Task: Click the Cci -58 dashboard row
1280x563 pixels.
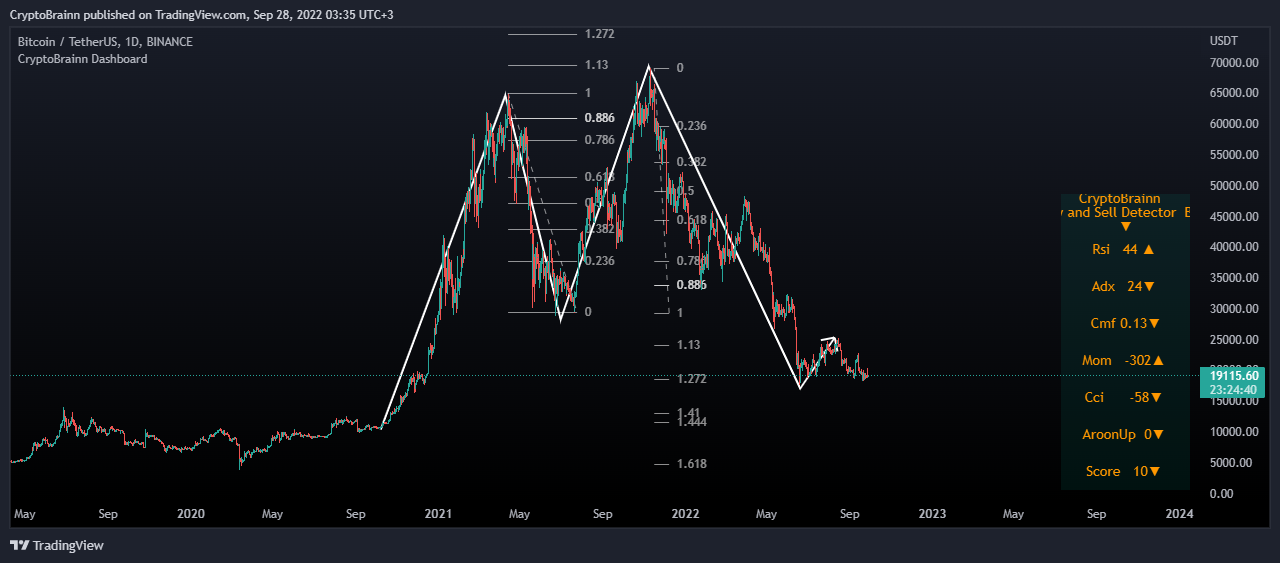Action: pos(1123,397)
